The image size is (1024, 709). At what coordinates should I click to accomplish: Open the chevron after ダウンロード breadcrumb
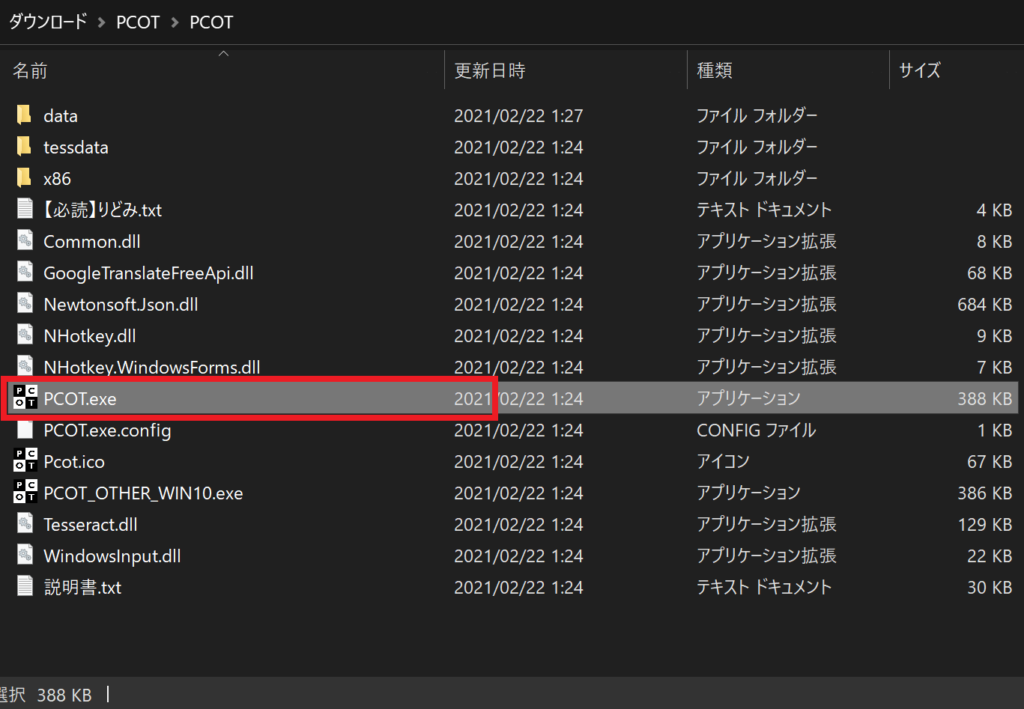(101, 22)
